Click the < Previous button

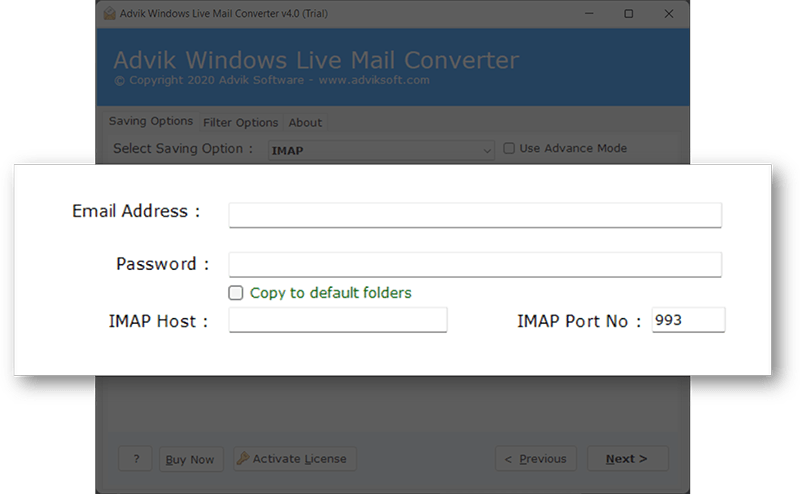[x=536, y=458]
